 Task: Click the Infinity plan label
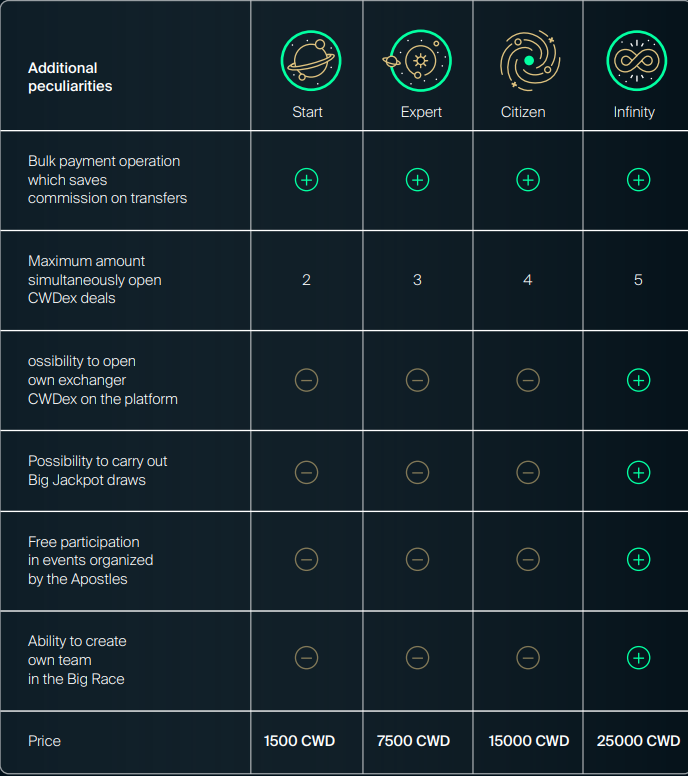634,112
